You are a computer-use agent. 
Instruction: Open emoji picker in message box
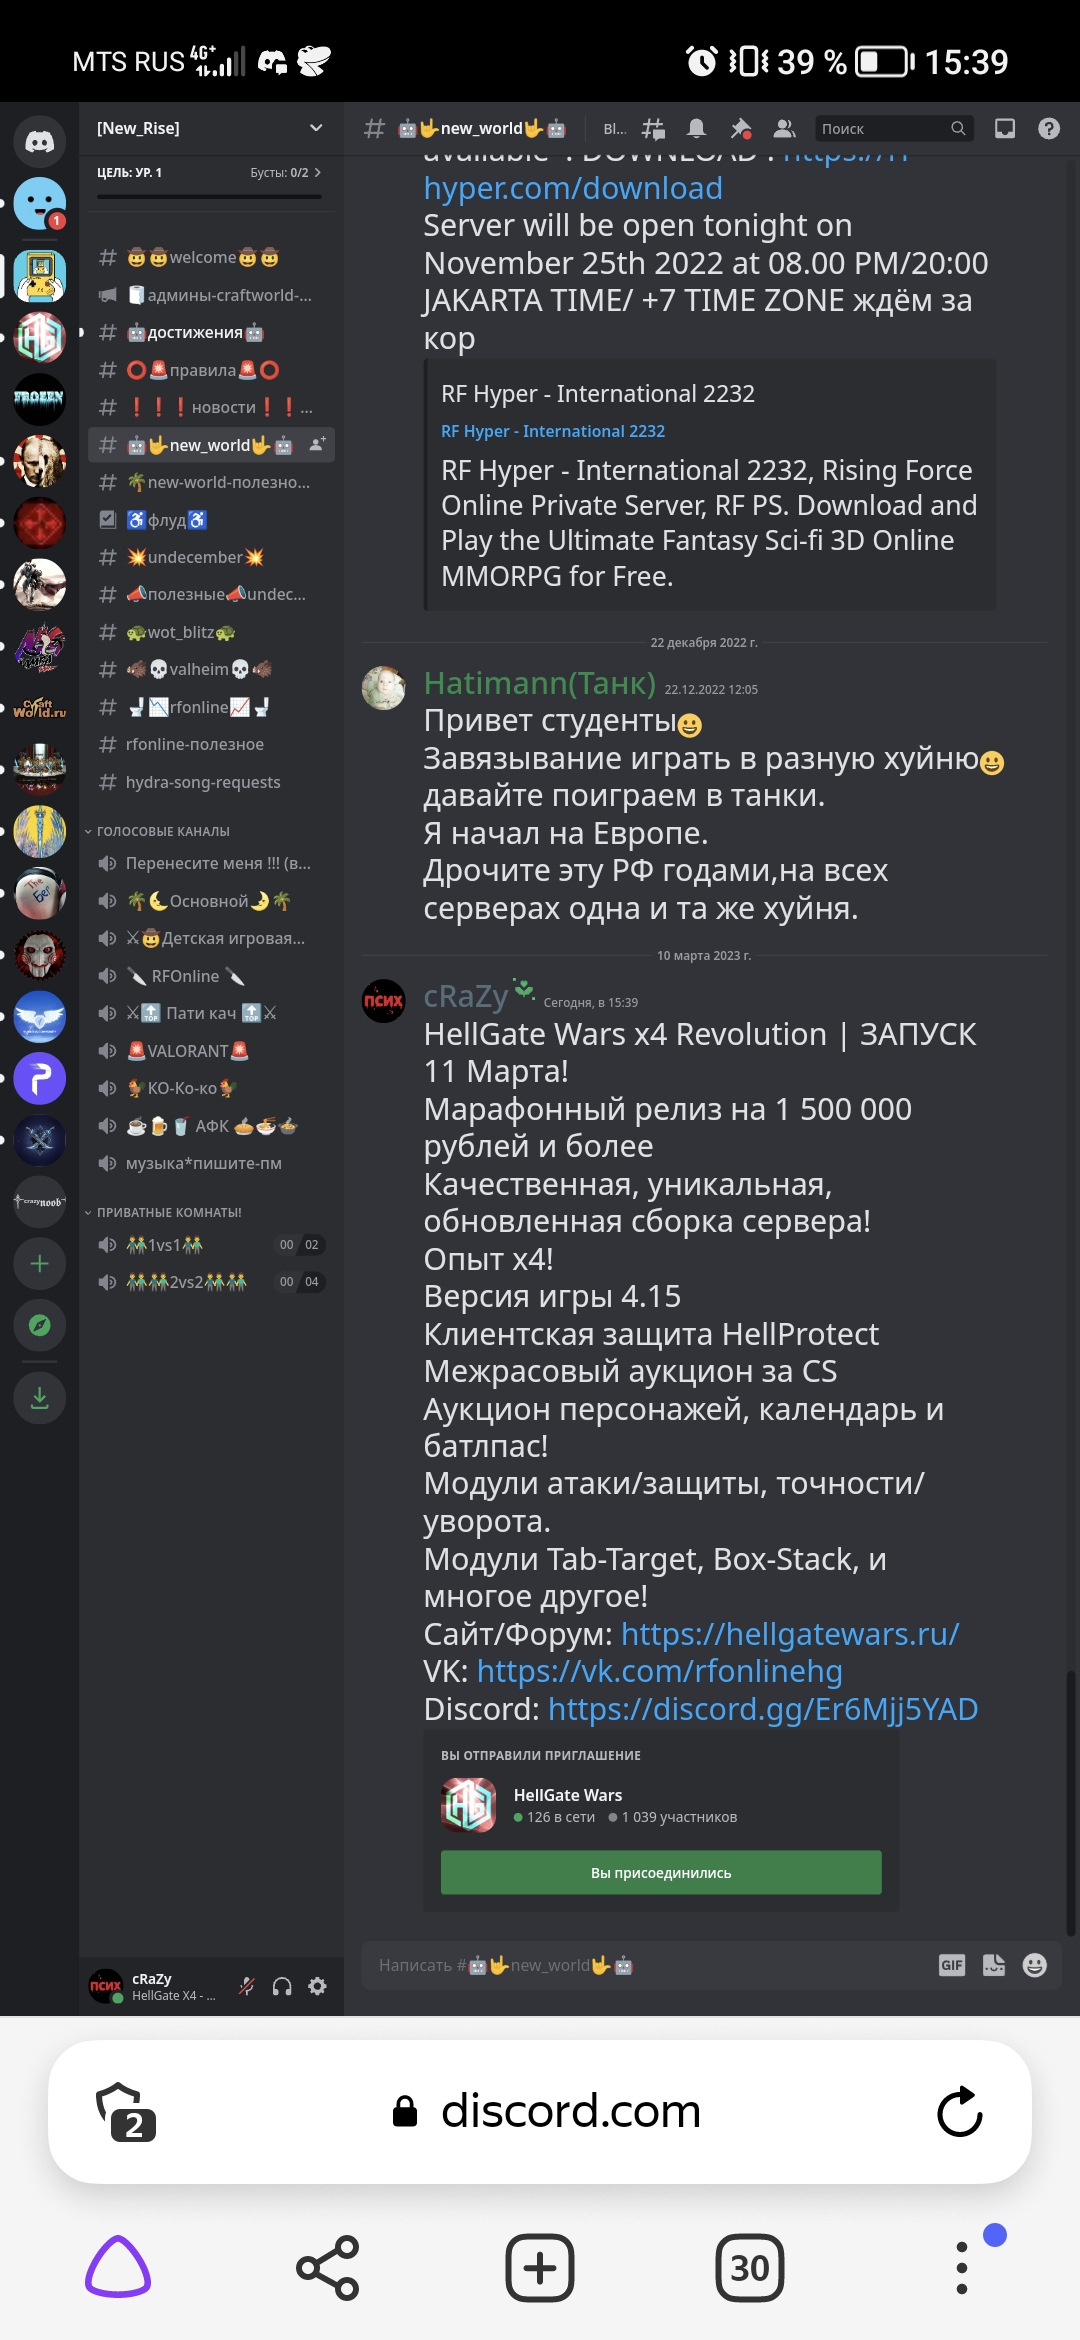(1035, 1965)
